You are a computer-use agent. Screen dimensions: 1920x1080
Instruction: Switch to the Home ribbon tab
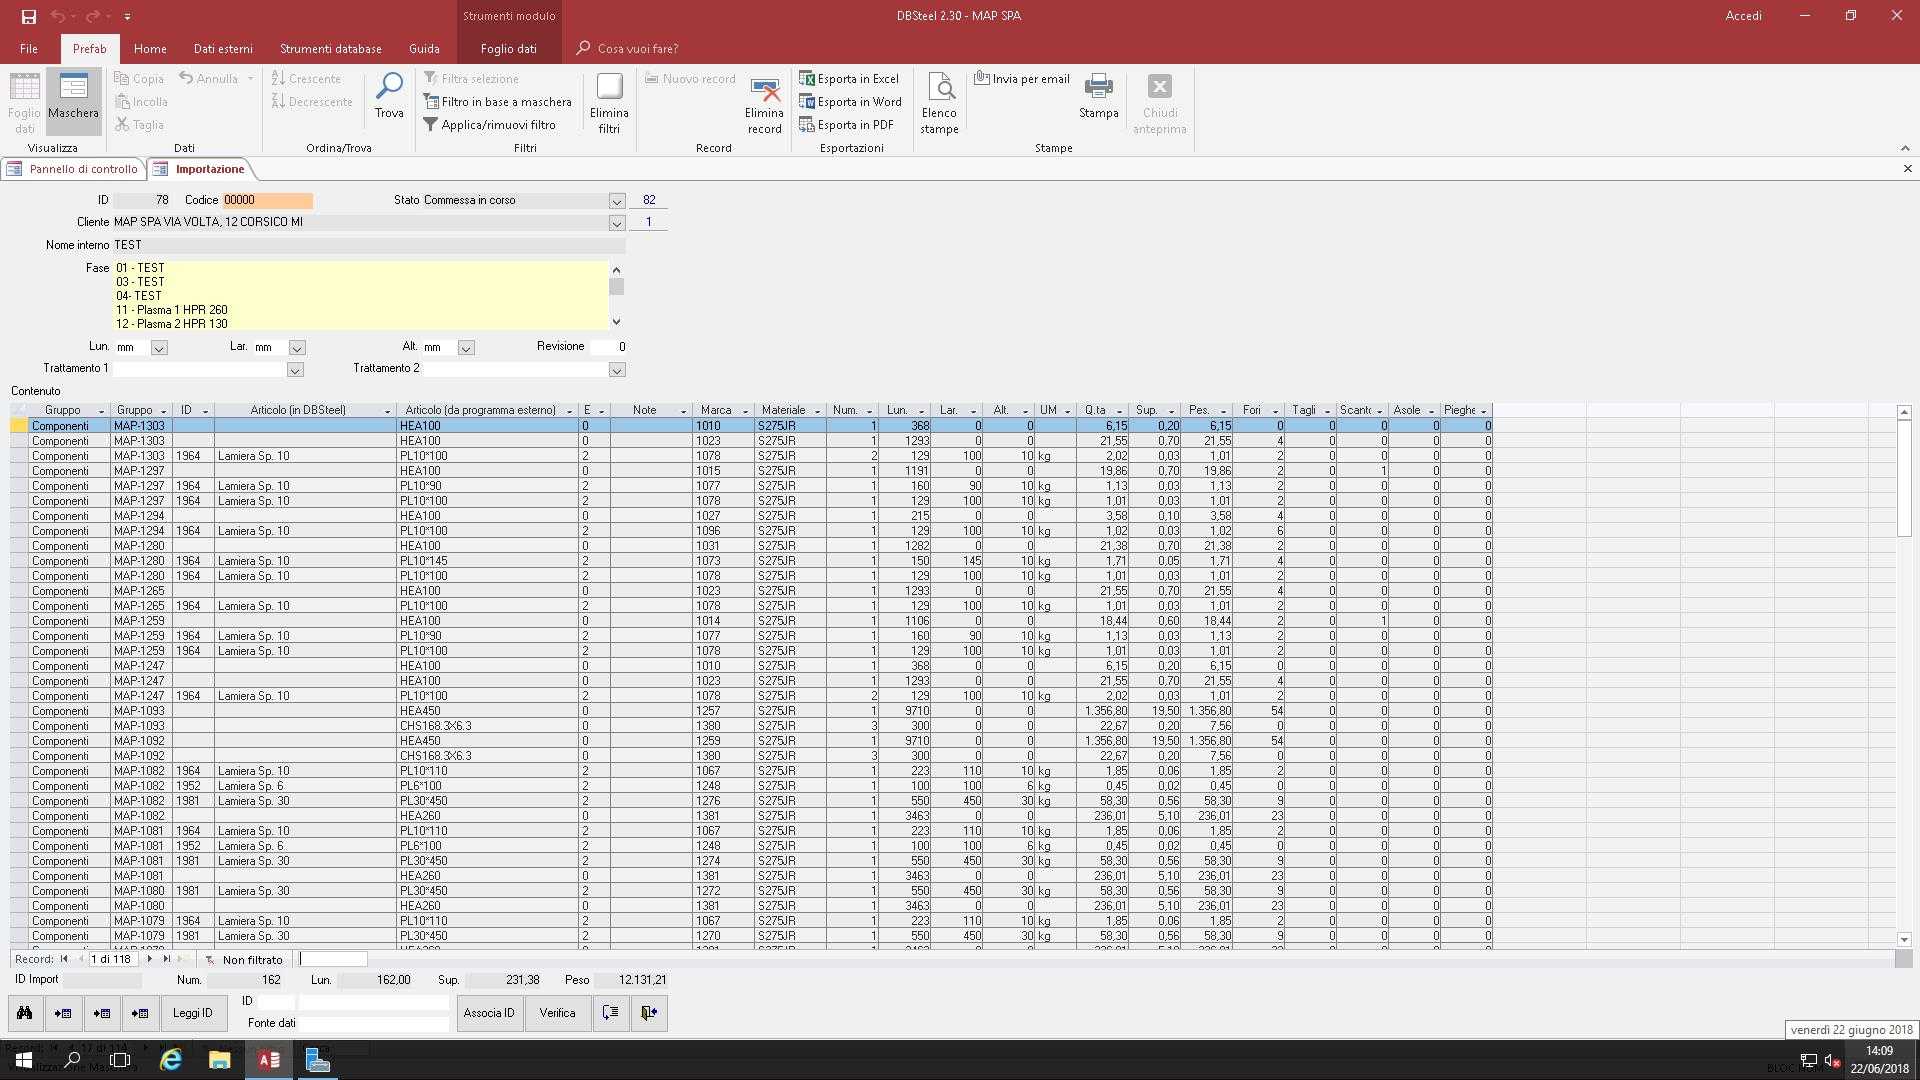pyautogui.click(x=150, y=48)
